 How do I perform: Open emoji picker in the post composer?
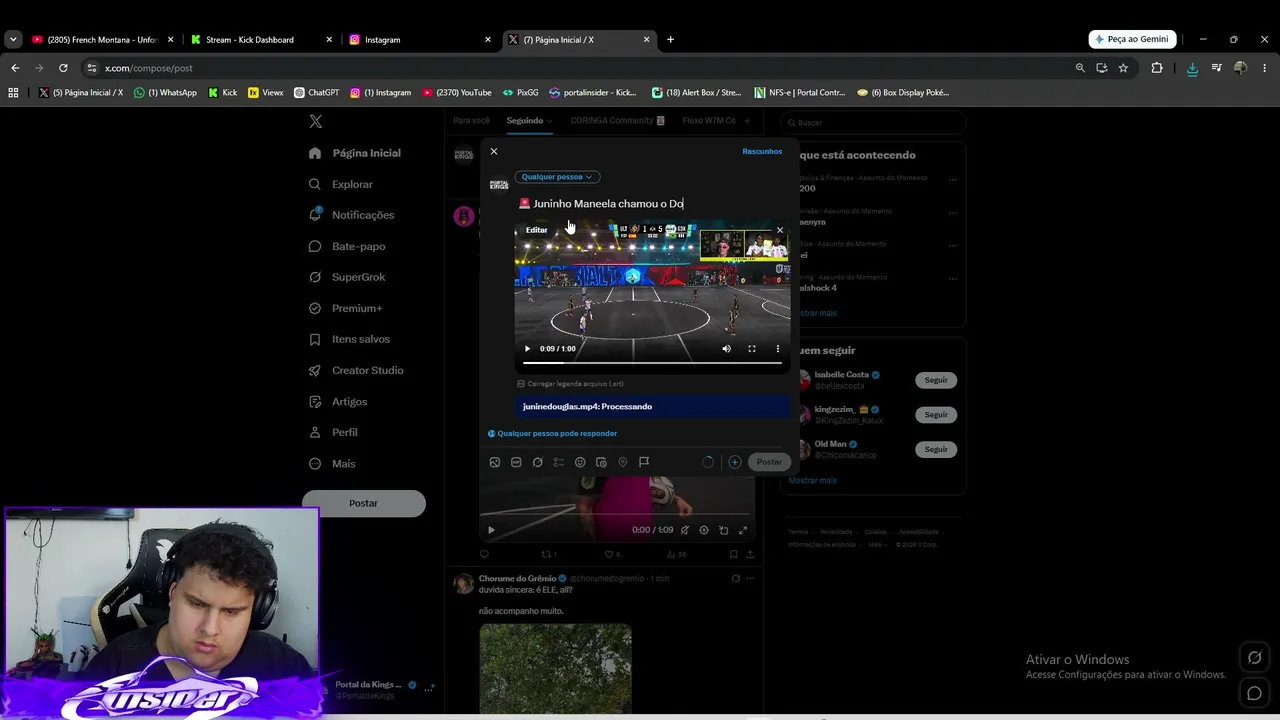[580, 462]
